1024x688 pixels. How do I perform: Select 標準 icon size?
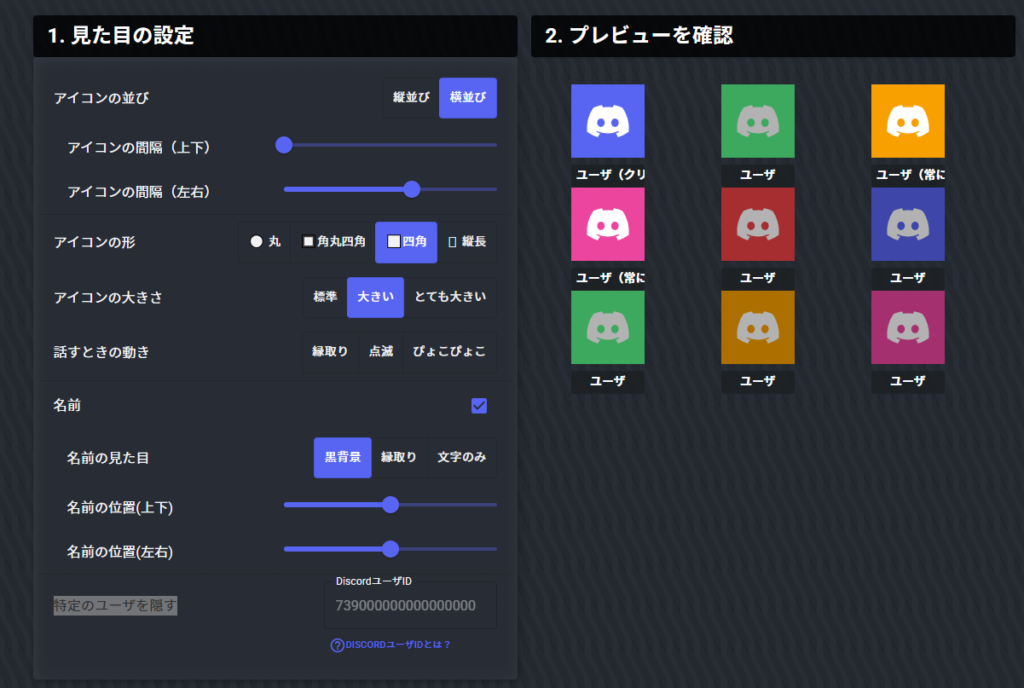[x=325, y=298]
